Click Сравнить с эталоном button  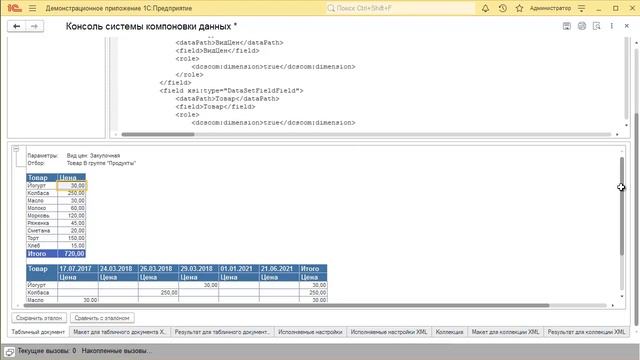pyautogui.click(x=102, y=318)
